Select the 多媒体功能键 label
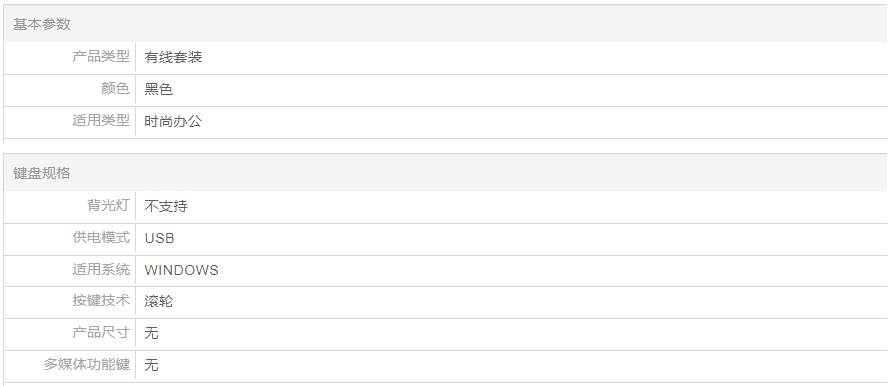The image size is (892, 386). (x=86, y=364)
